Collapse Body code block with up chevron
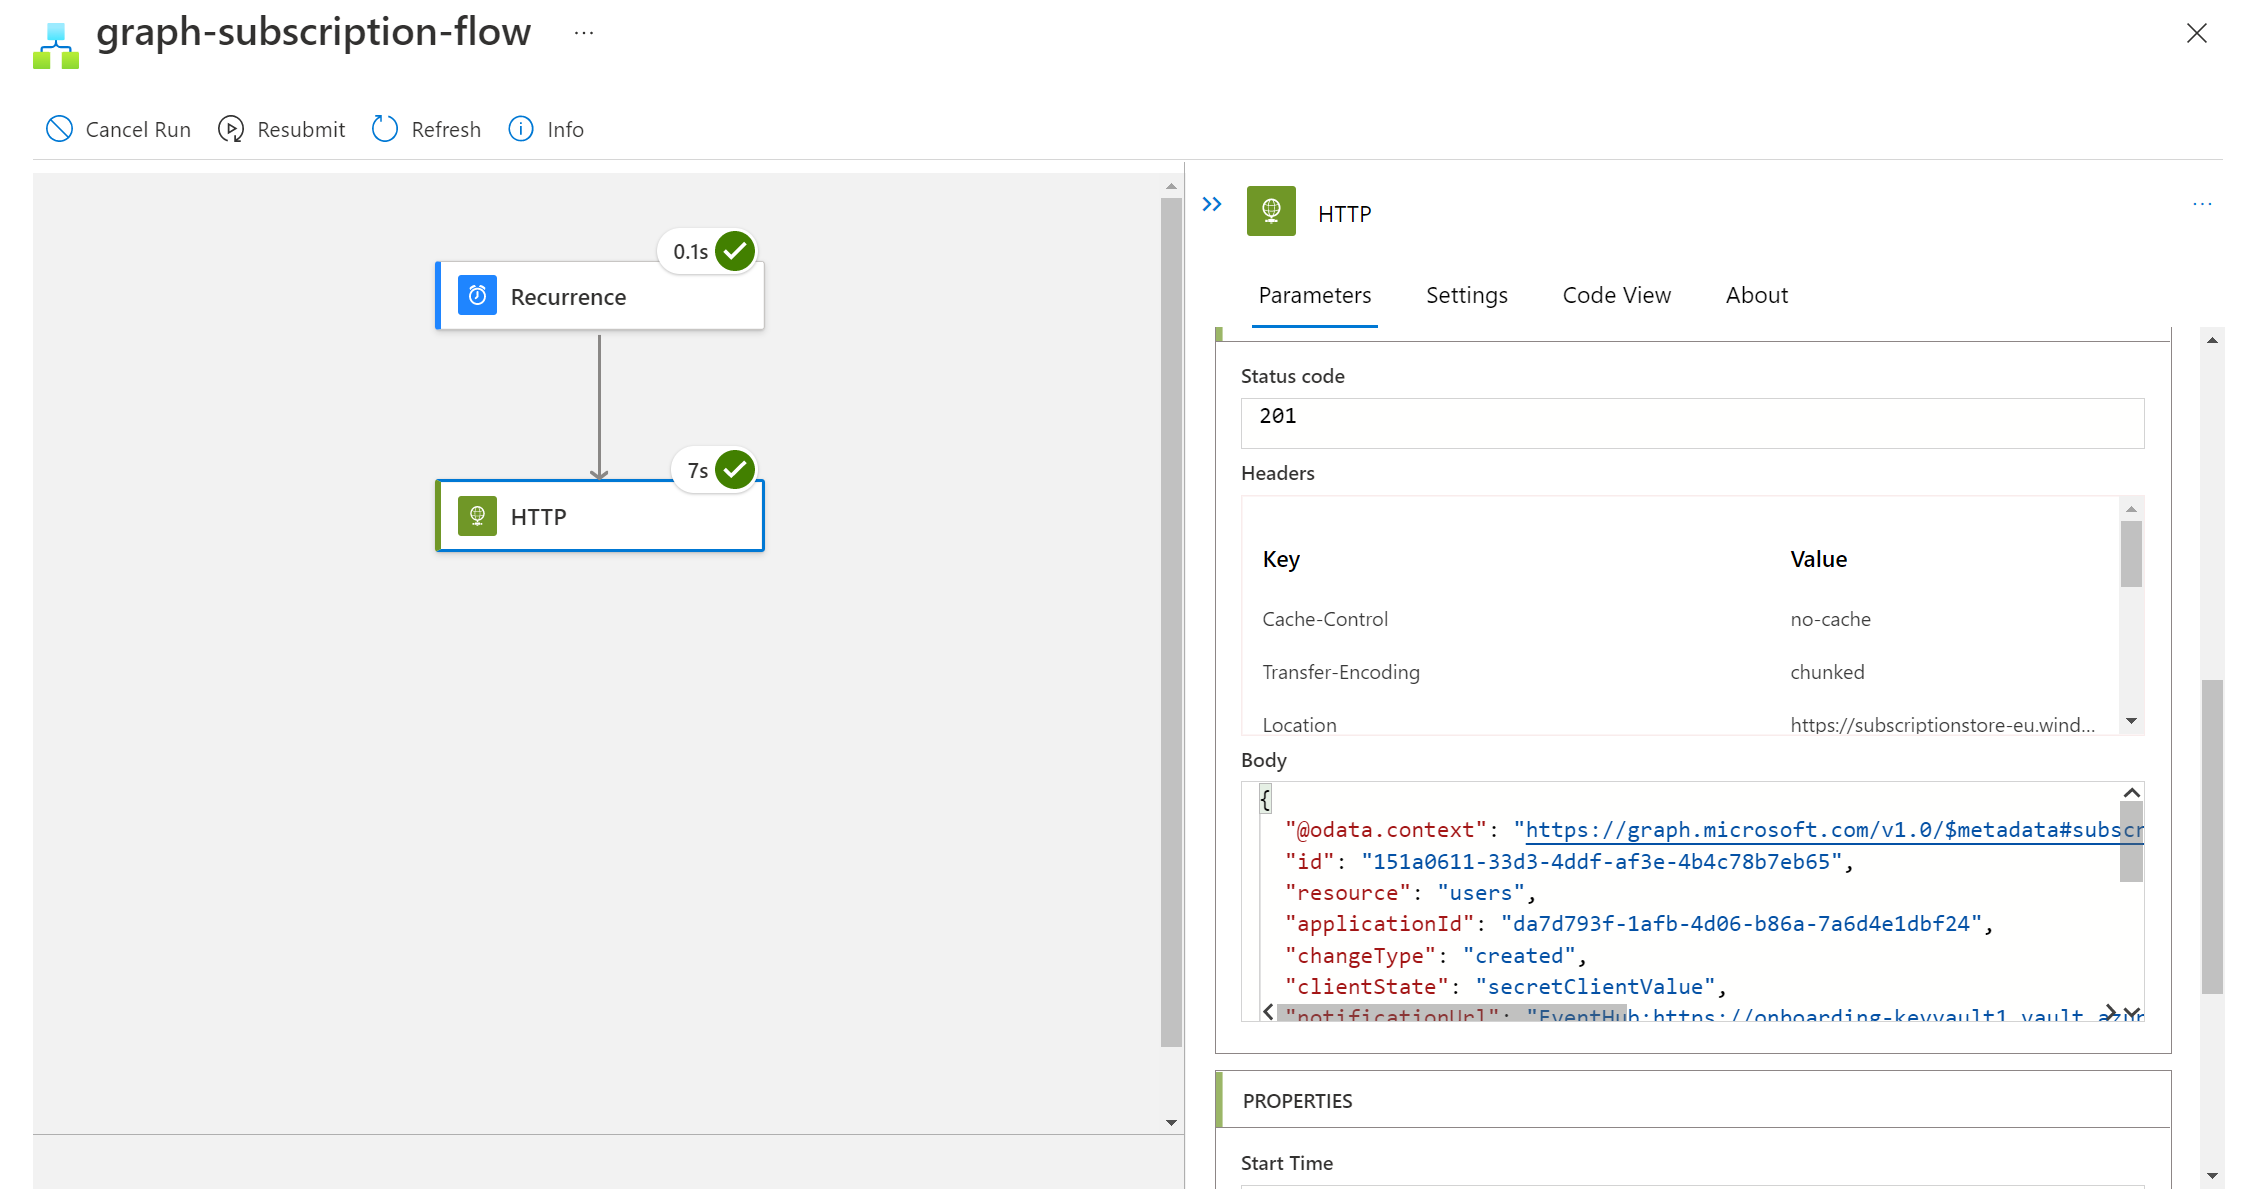This screenshot has height=1202, width=2256. click(x=2131, y=793)
